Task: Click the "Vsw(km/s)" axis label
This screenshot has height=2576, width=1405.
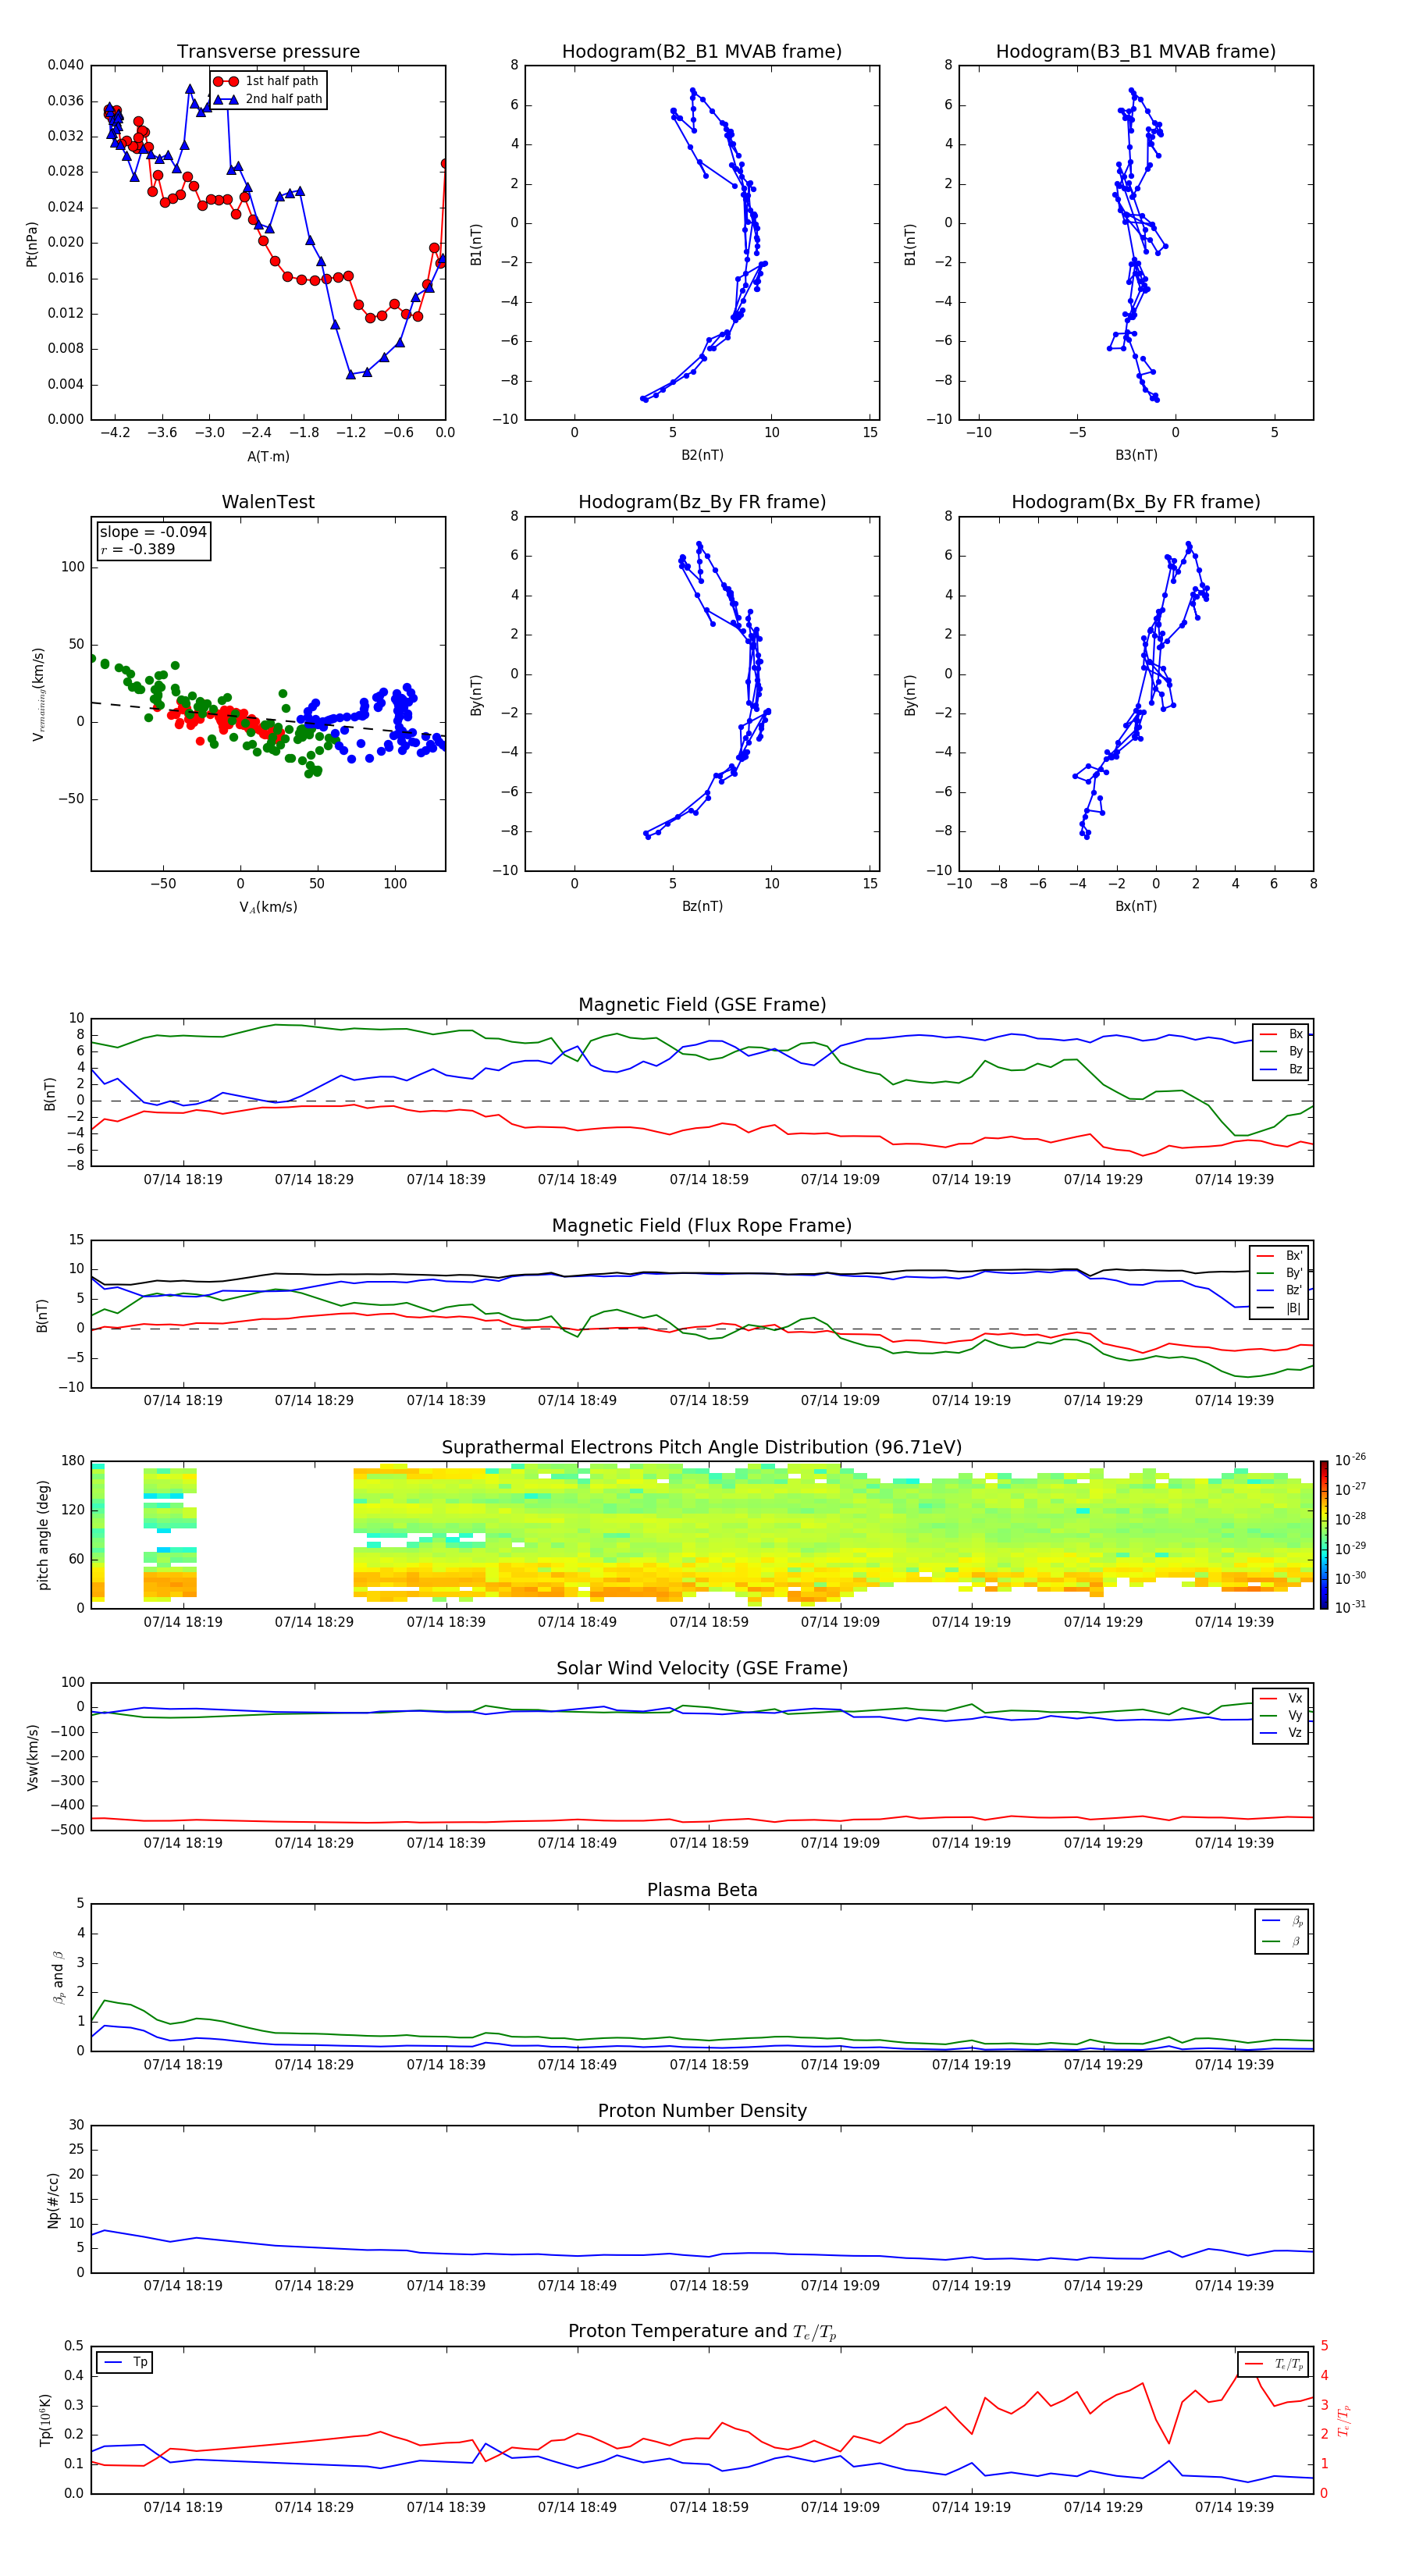Action: [32, 1756]
